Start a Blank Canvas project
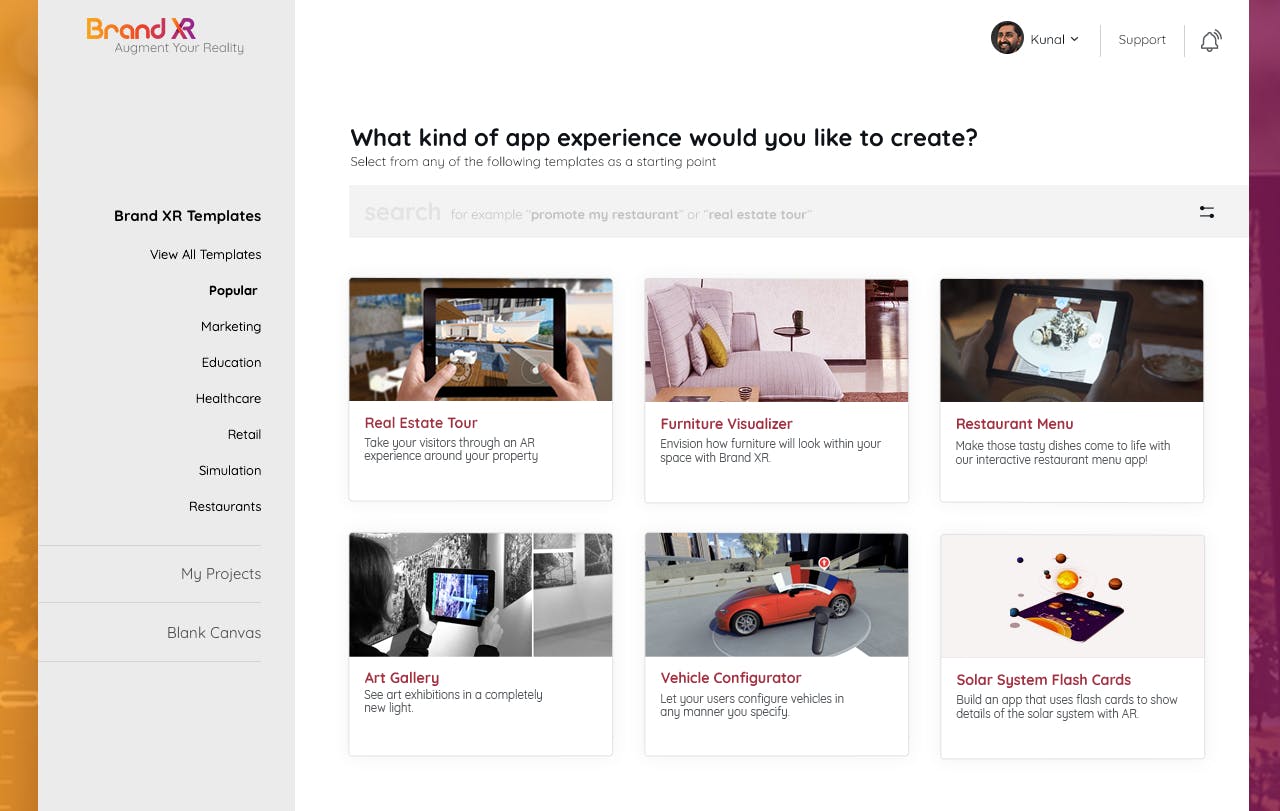This screenshot has width=1280, height=811. click(x=213, y=633)
